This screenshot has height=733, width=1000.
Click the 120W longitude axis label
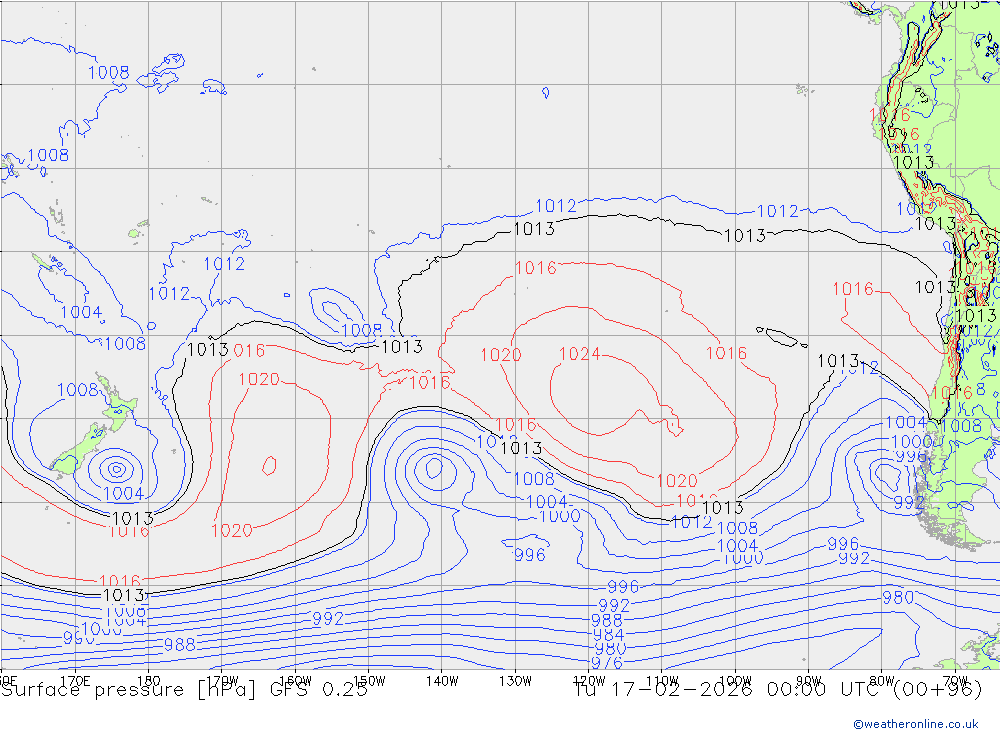click(589, 681)
